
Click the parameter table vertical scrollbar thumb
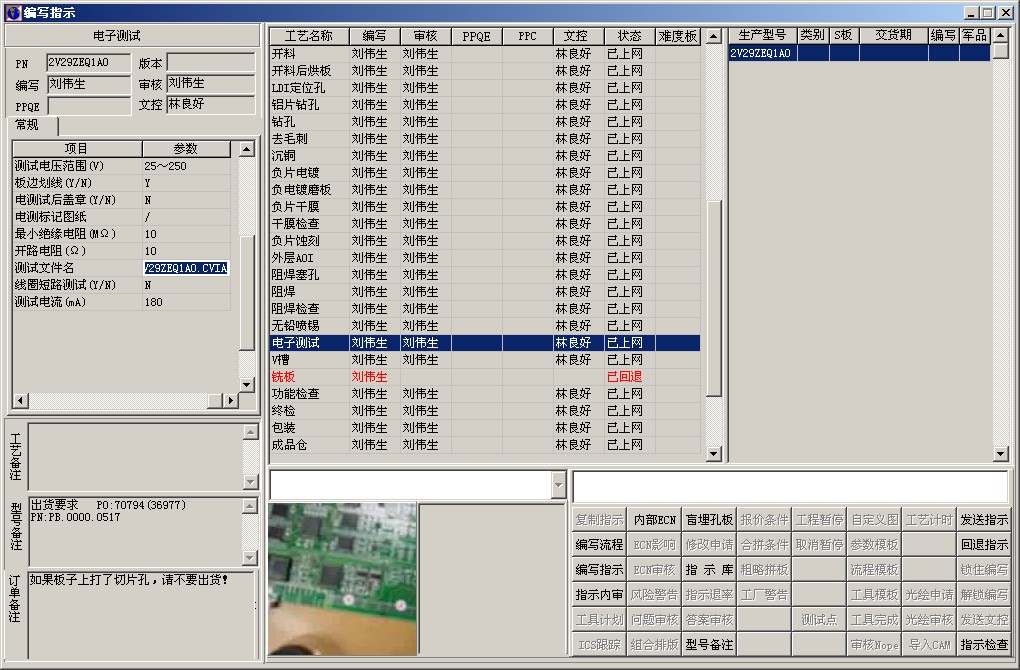(247, 293)
